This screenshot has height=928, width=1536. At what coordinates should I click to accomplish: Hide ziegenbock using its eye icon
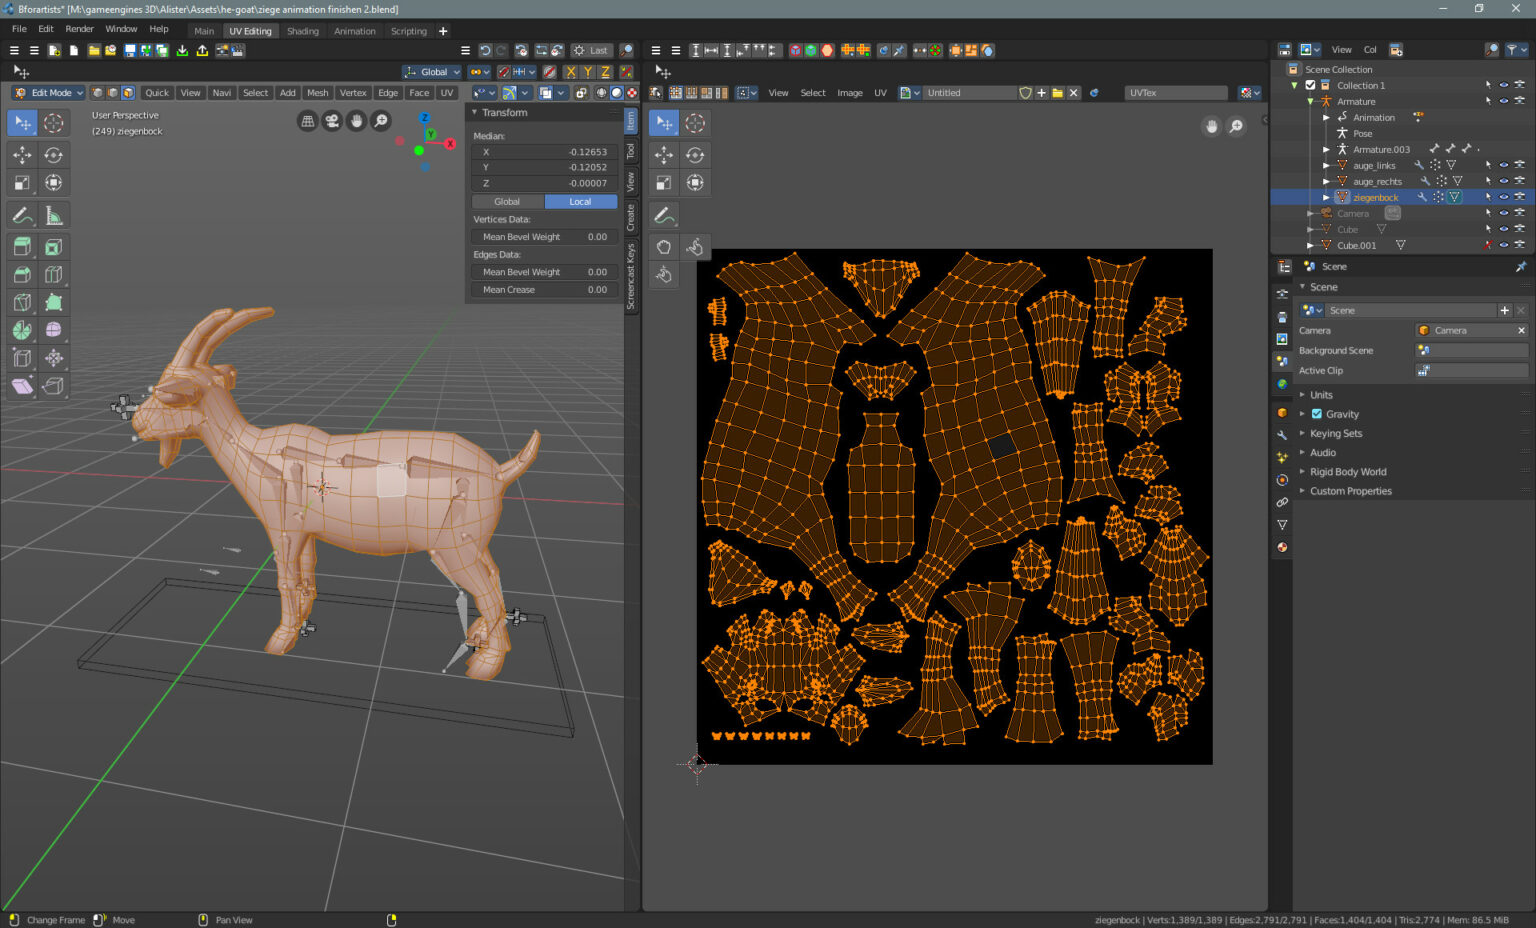tap(1503, 197)
